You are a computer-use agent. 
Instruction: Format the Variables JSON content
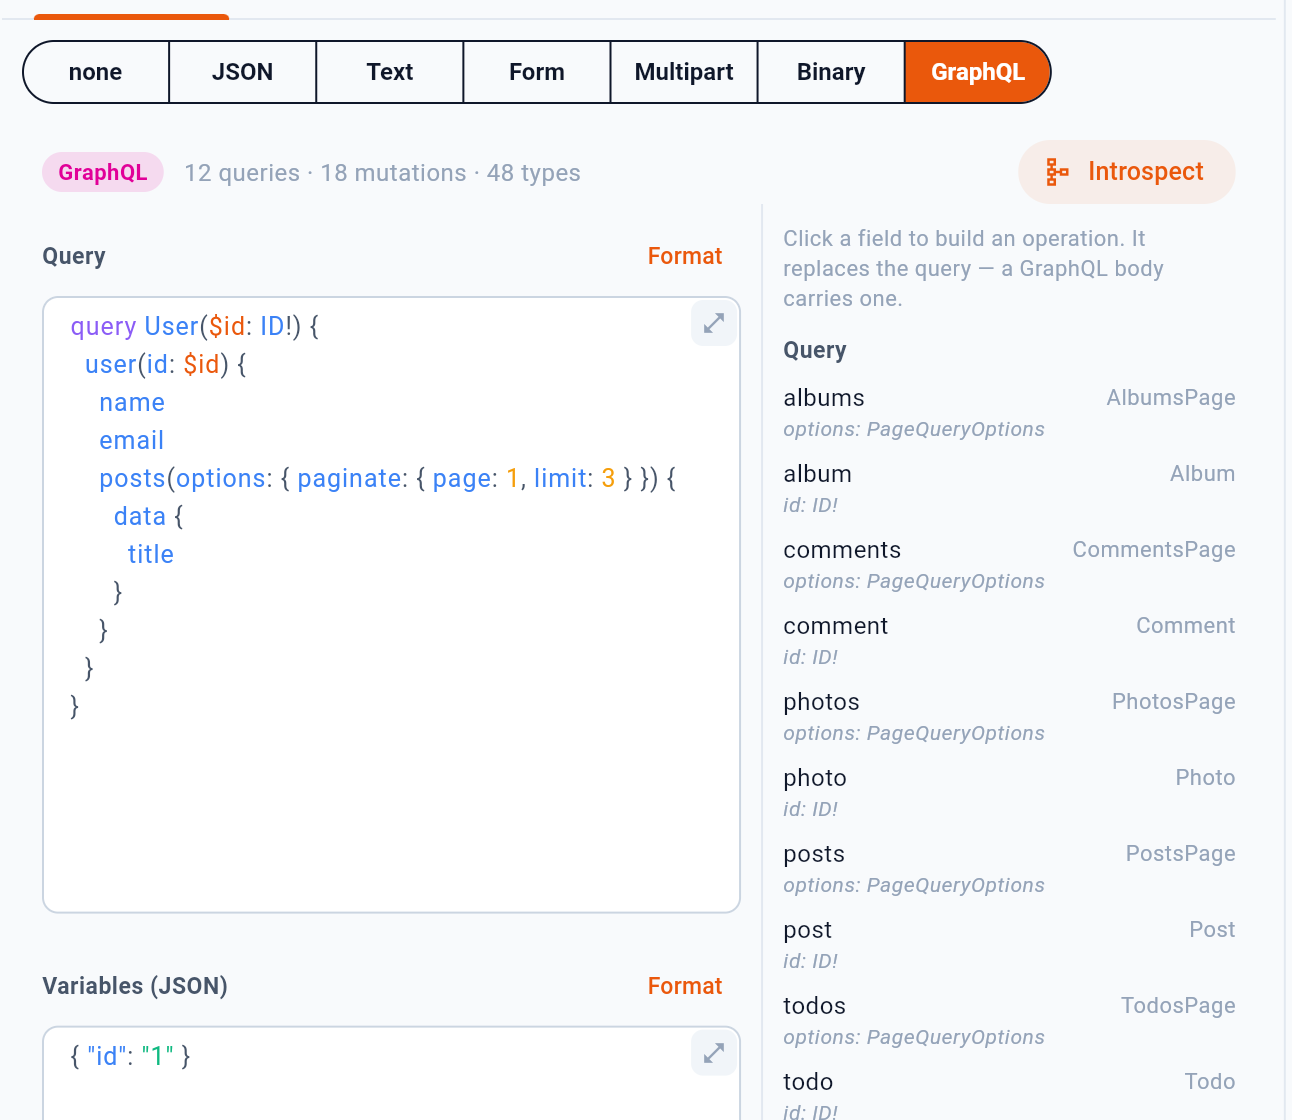(x=685, y=986)
